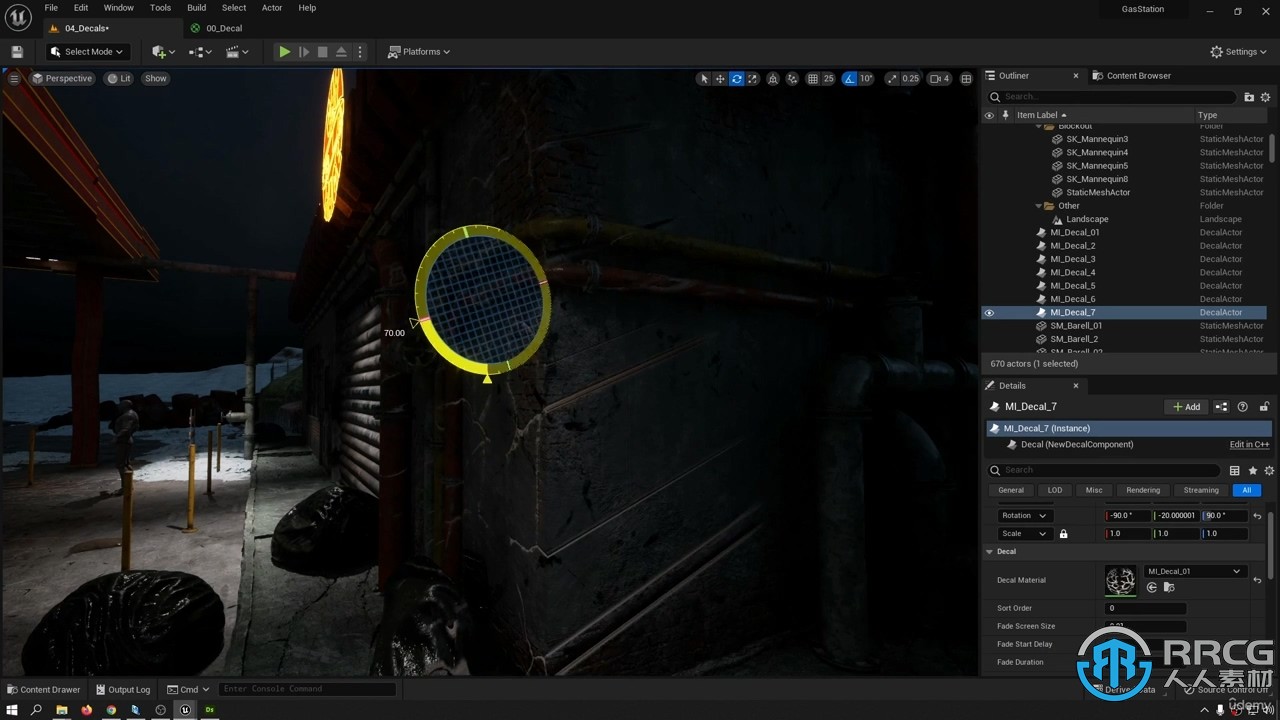Toggle the visibility column header eye
Viewport: 1280px width, 720px height.
989,115
